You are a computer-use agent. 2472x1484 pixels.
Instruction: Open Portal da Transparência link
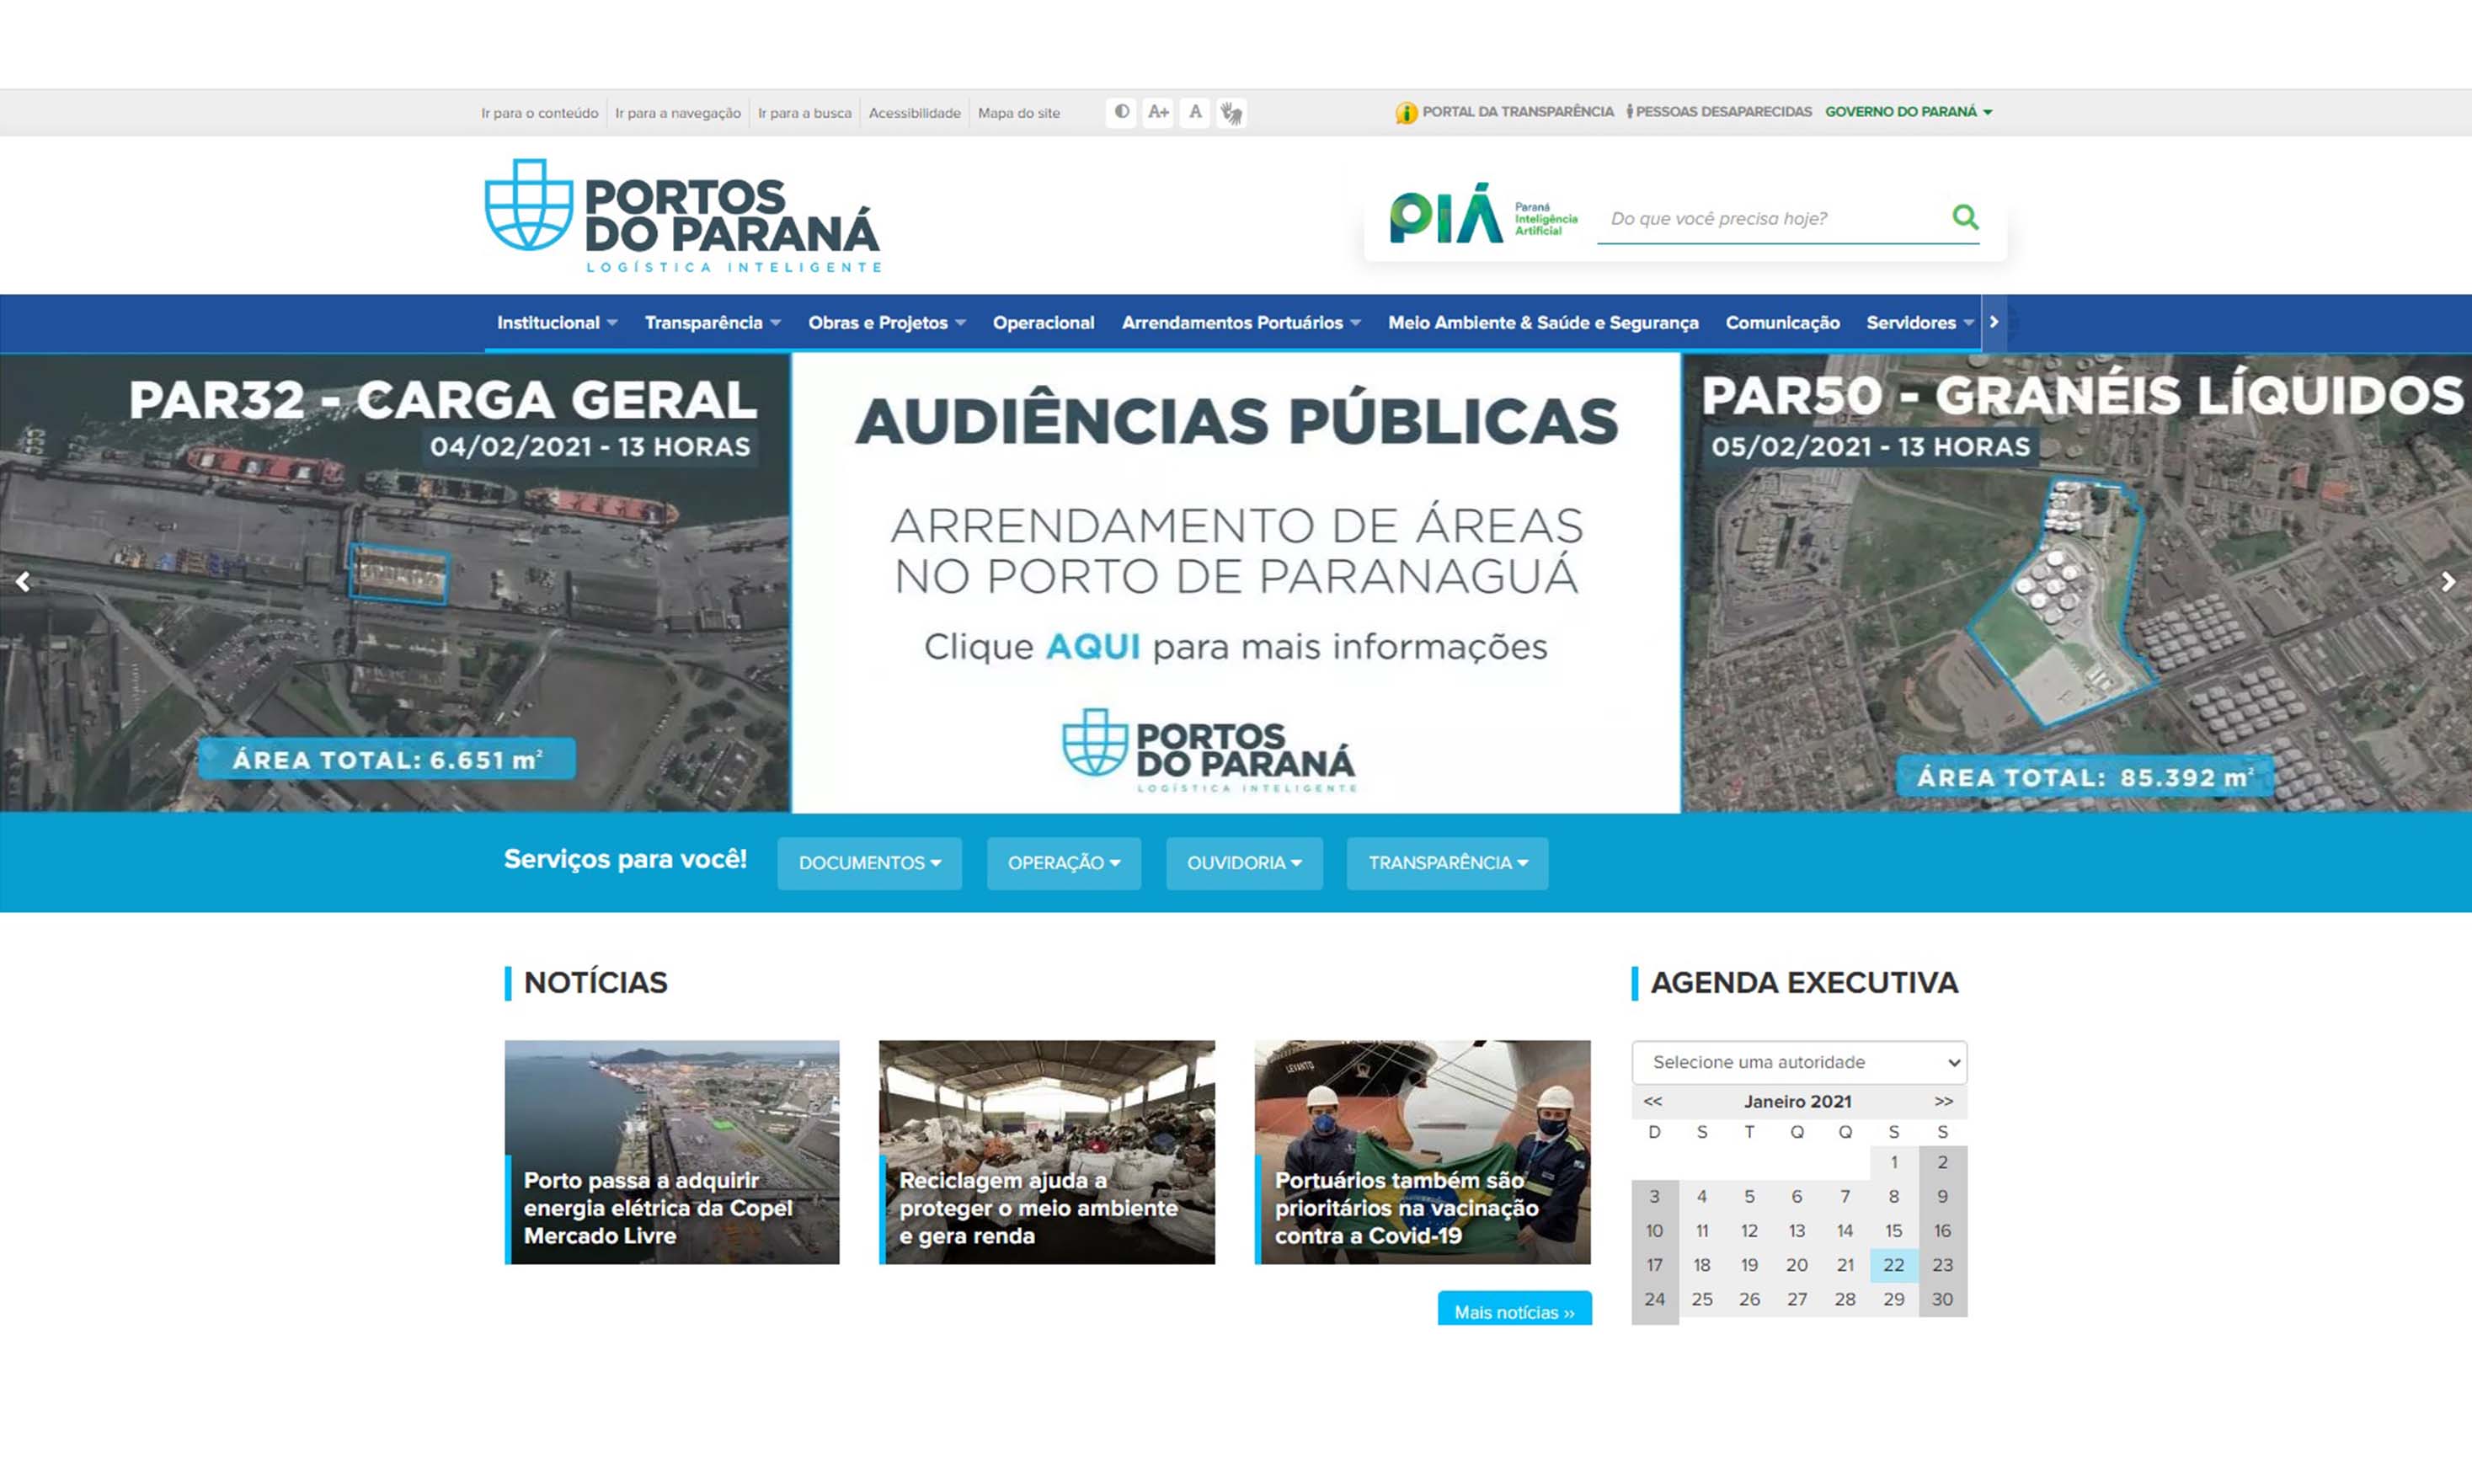(x=1517, y=112)
